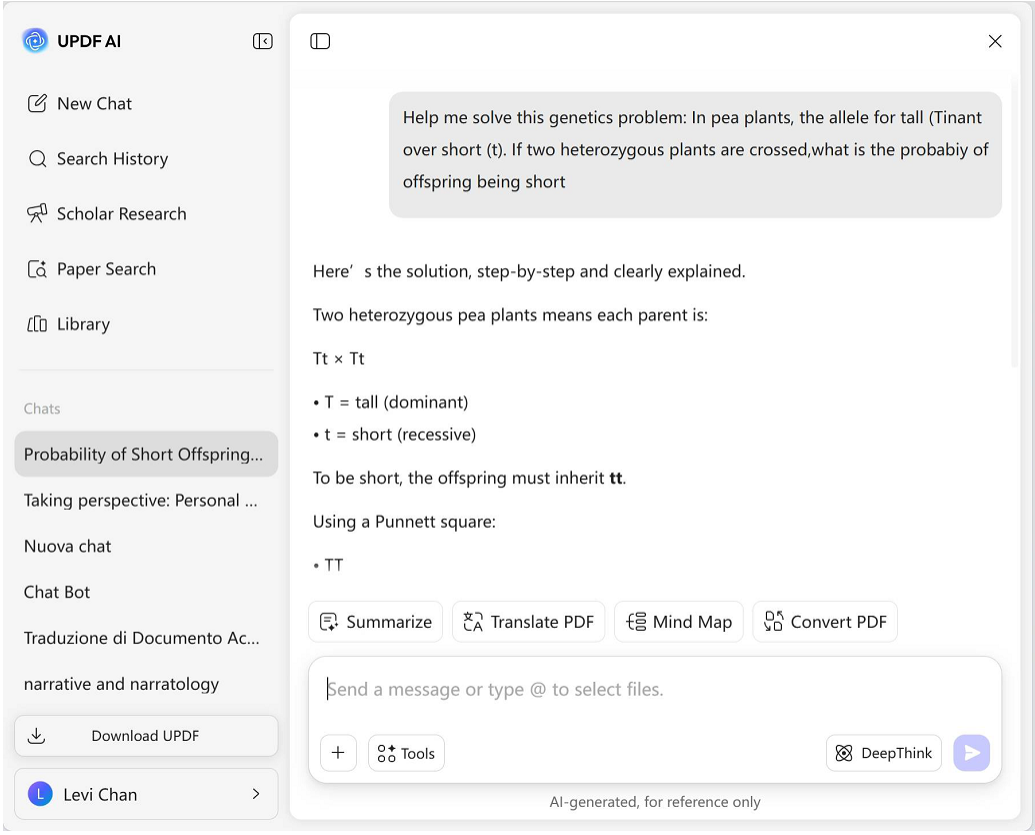Click the plus attachment icon

tap(338, 753)
